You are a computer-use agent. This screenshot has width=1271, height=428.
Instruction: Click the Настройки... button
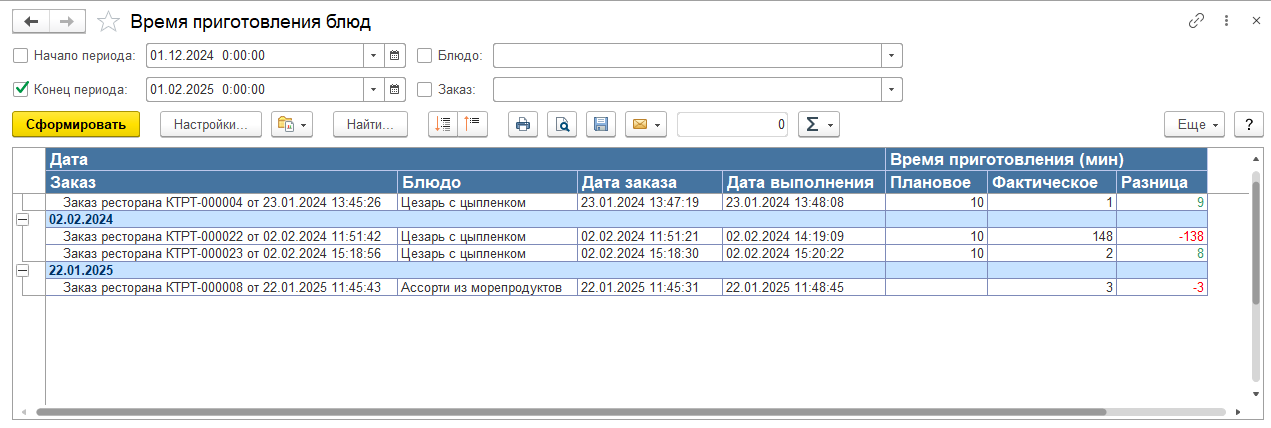210,124
